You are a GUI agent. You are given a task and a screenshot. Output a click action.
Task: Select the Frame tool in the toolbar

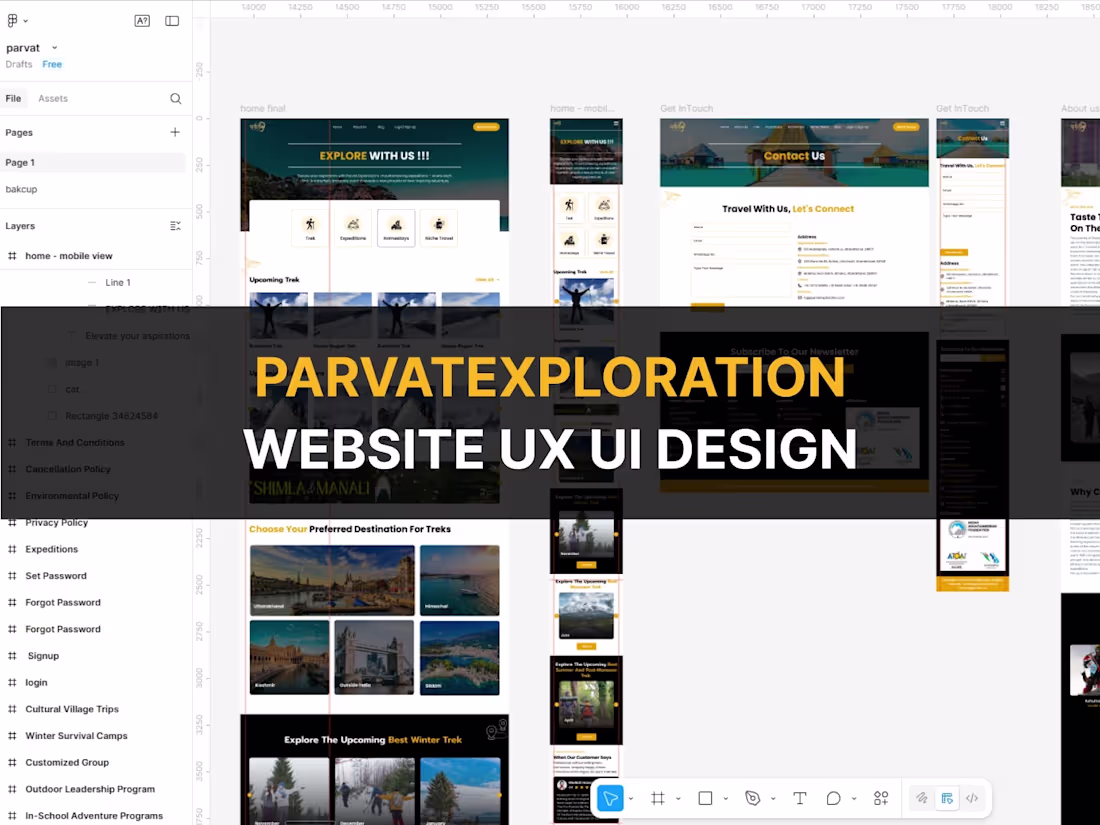tap(658, 798)
